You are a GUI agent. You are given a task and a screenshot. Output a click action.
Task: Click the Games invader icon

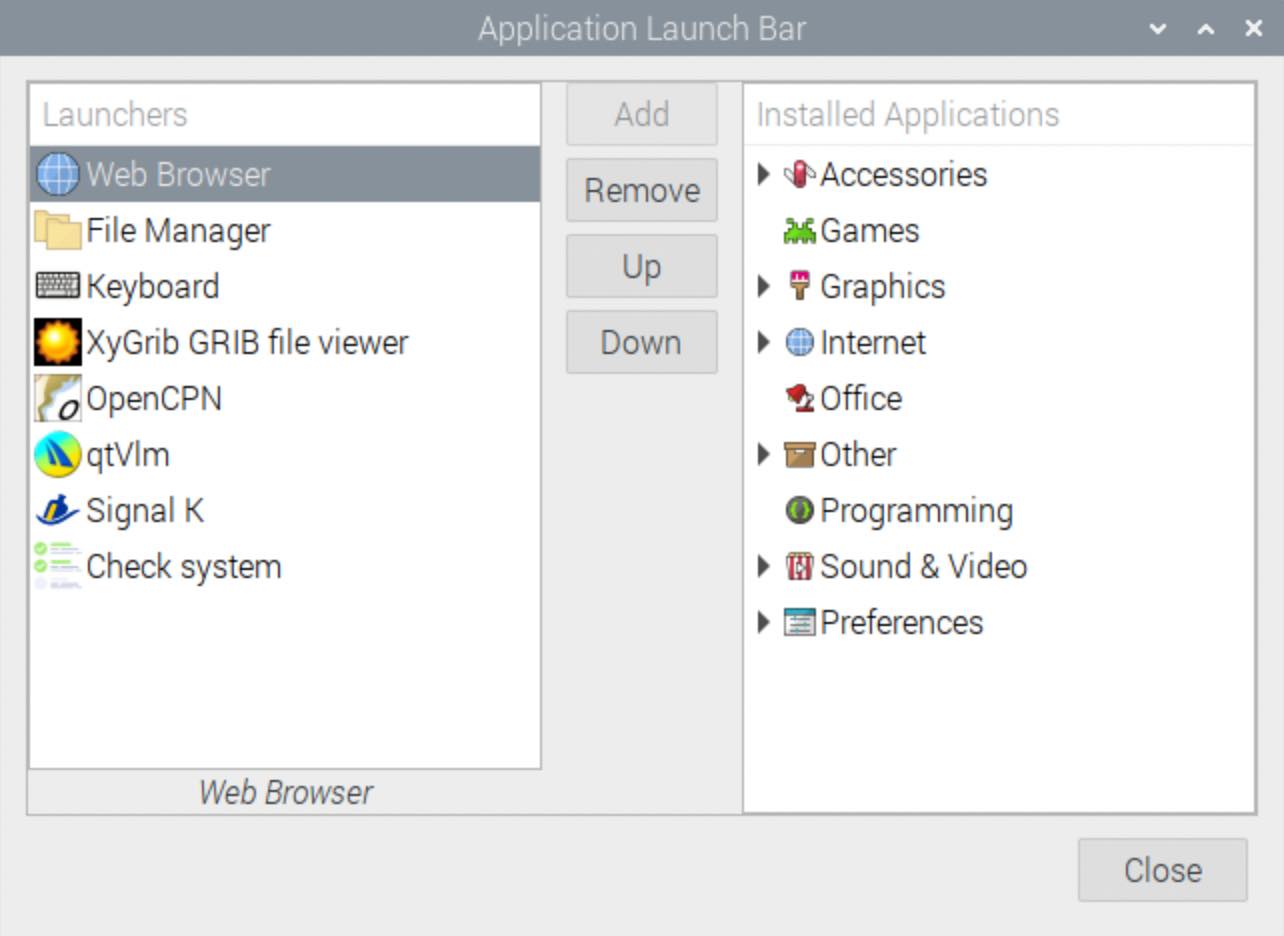800,230
